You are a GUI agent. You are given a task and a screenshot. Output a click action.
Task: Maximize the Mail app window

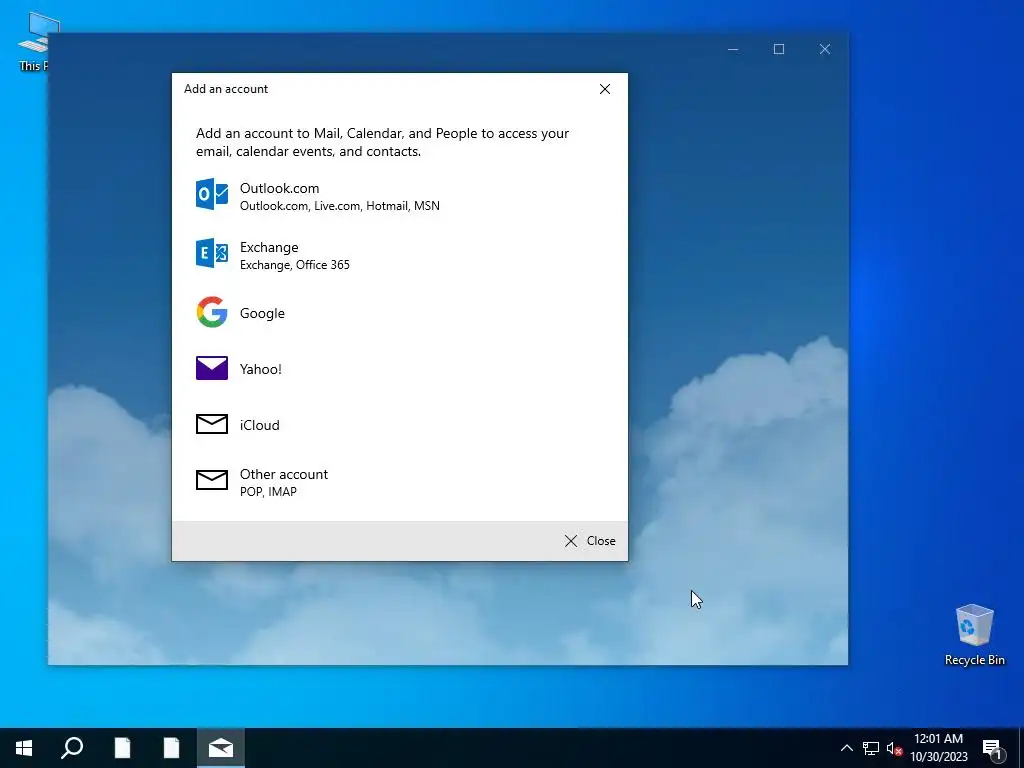click(778, 49)
